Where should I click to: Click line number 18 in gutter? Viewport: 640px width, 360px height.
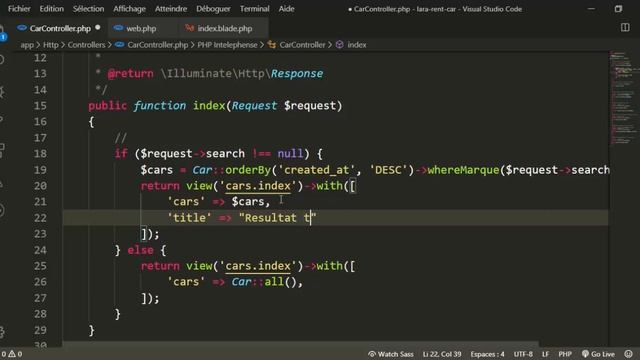tap(40, 154)
